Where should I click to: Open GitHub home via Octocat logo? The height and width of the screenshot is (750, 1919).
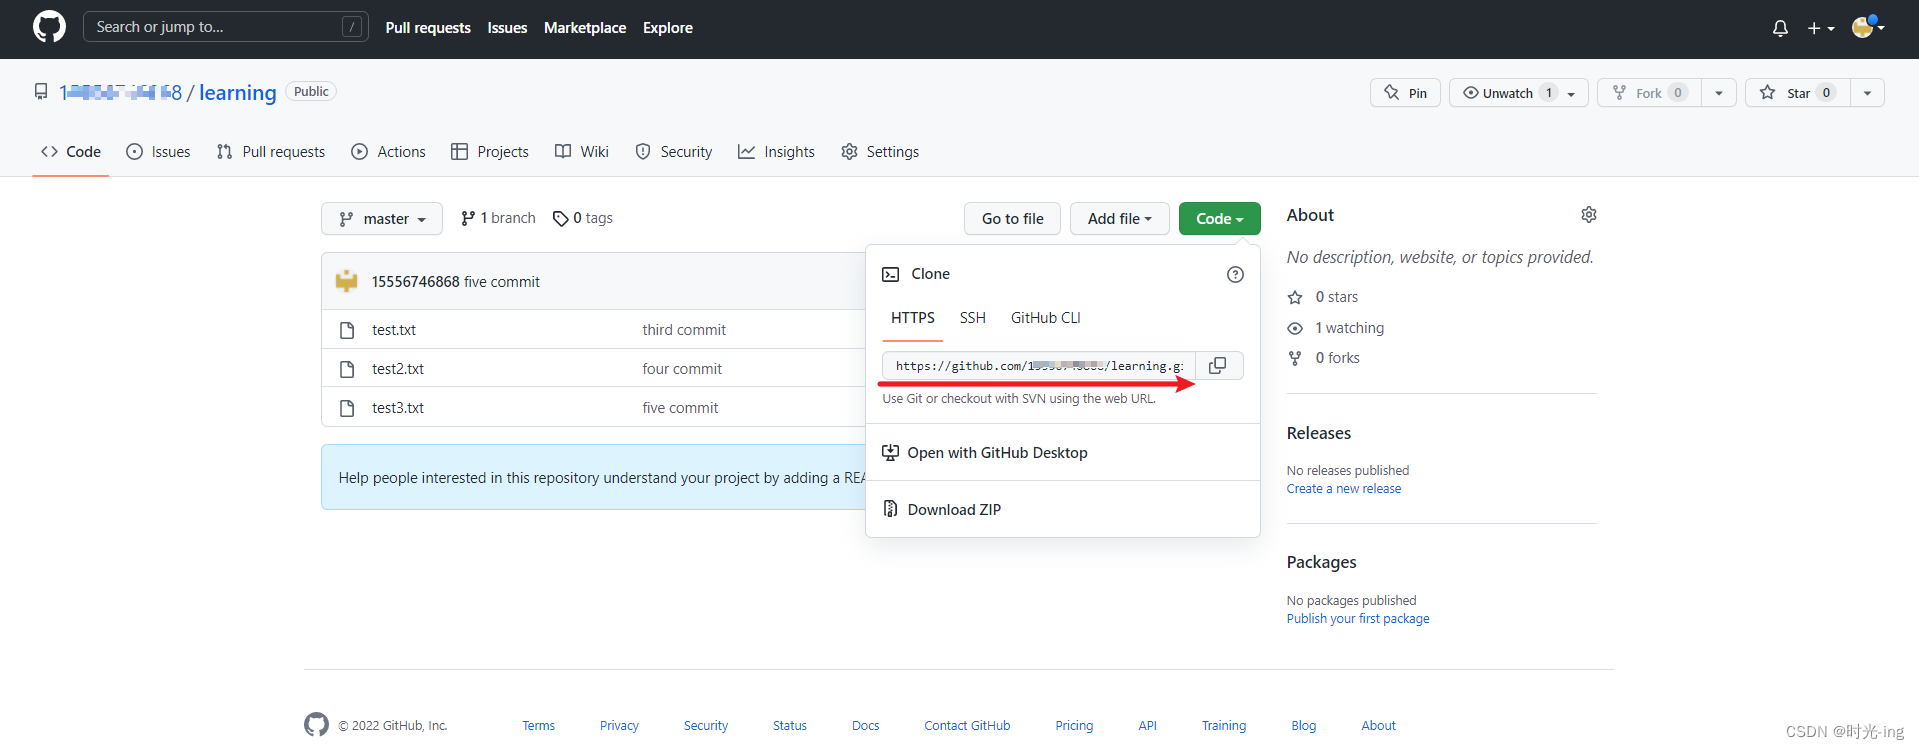49,27
